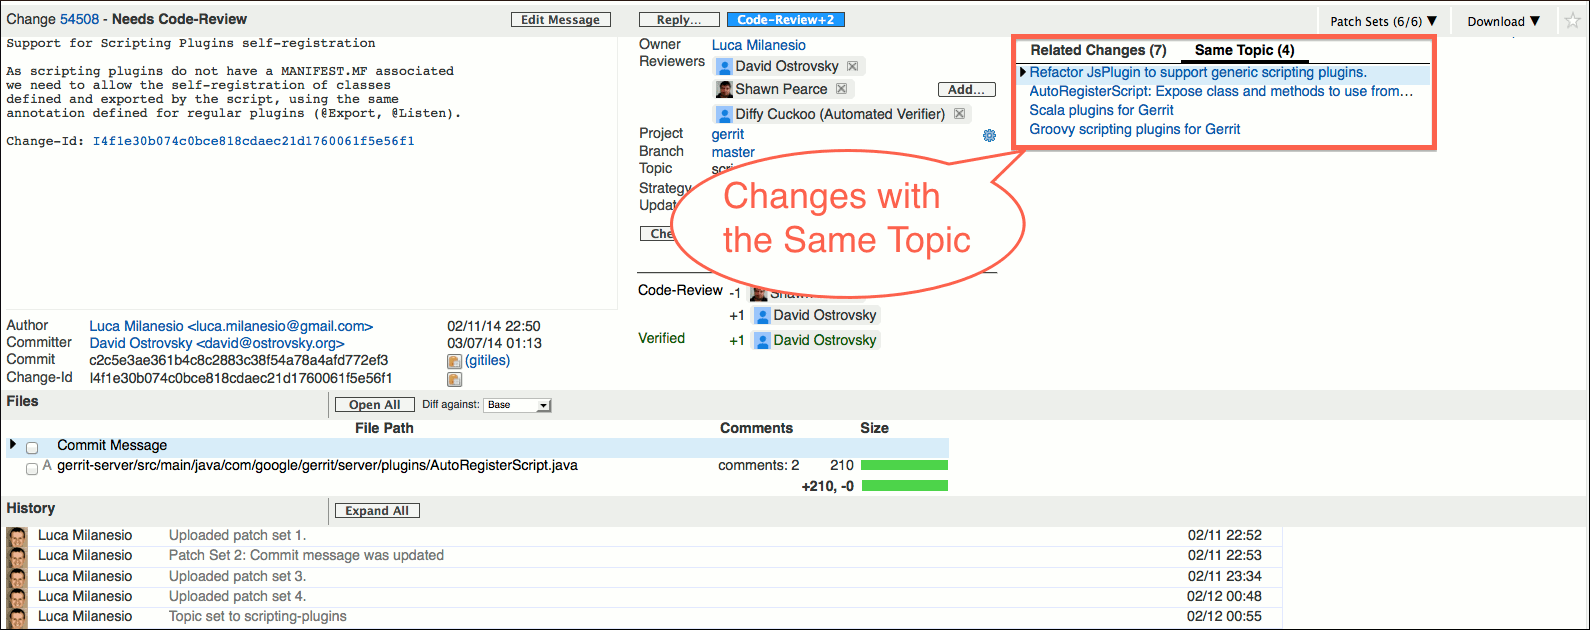1590x630 pixels.
Task: Select the Same Topic tab
Action: coord(1244,50)
